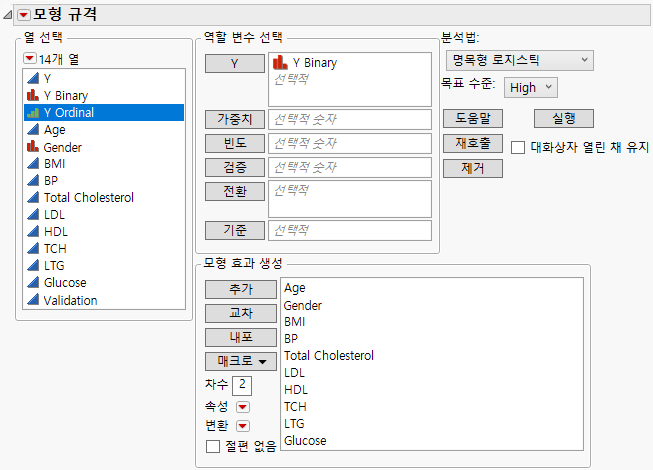Image resolution: width=653 pixels, height=470 pixels.
Task: Open the 매크로 dropdown button
Action: click(x=241, y=361)
